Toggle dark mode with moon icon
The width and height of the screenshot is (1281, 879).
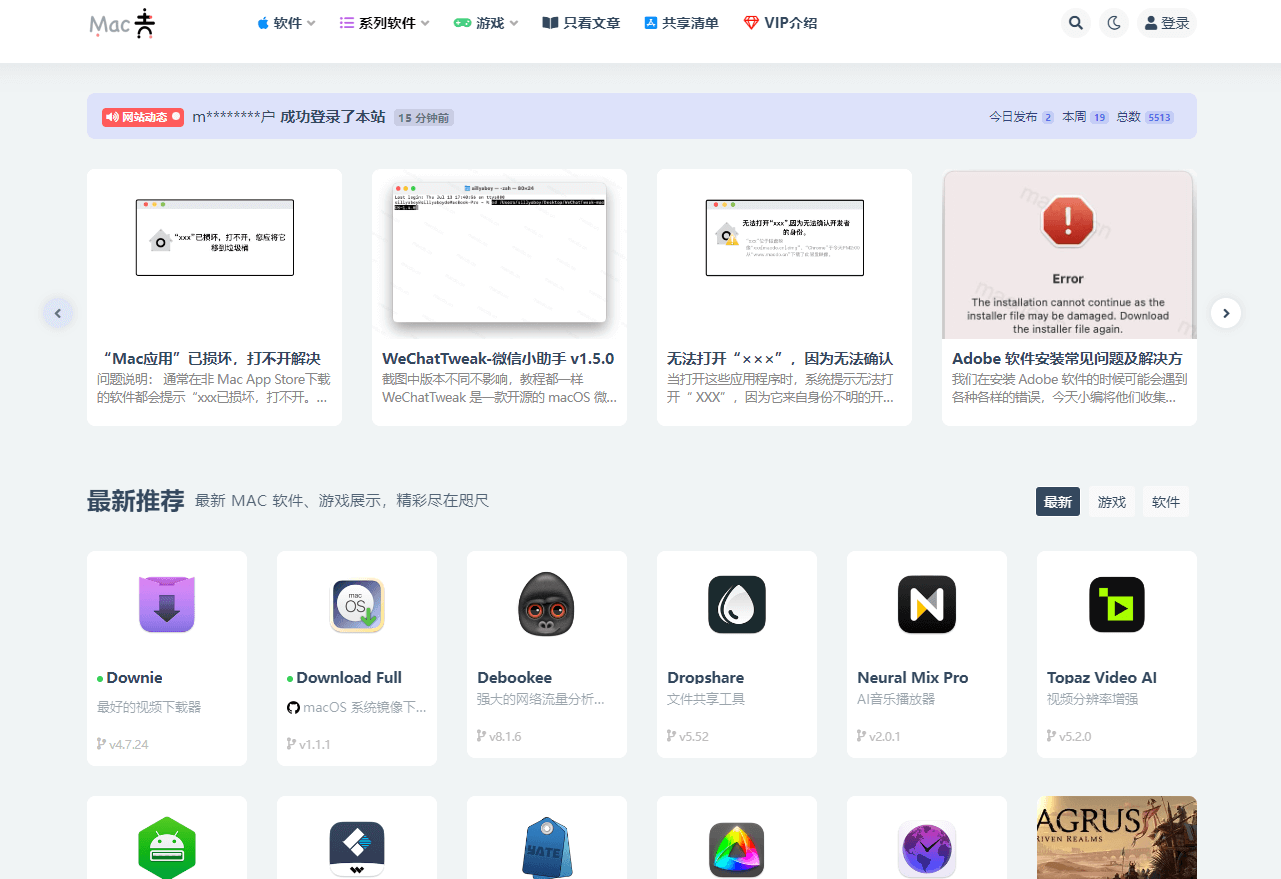[1114, 22]
